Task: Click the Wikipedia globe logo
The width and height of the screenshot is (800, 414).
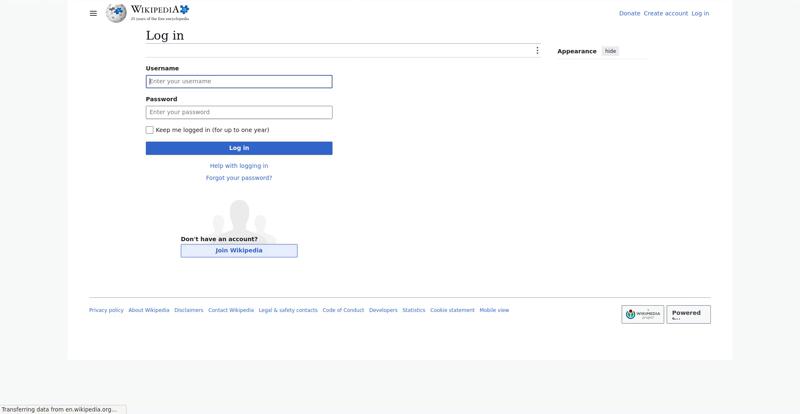Action: click(x=116, y=13)
